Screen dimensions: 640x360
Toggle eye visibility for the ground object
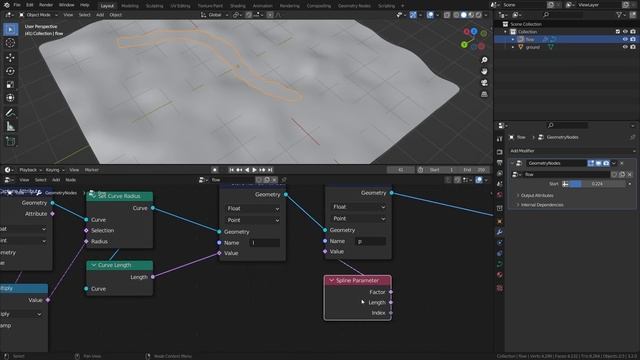coord(625,47)
